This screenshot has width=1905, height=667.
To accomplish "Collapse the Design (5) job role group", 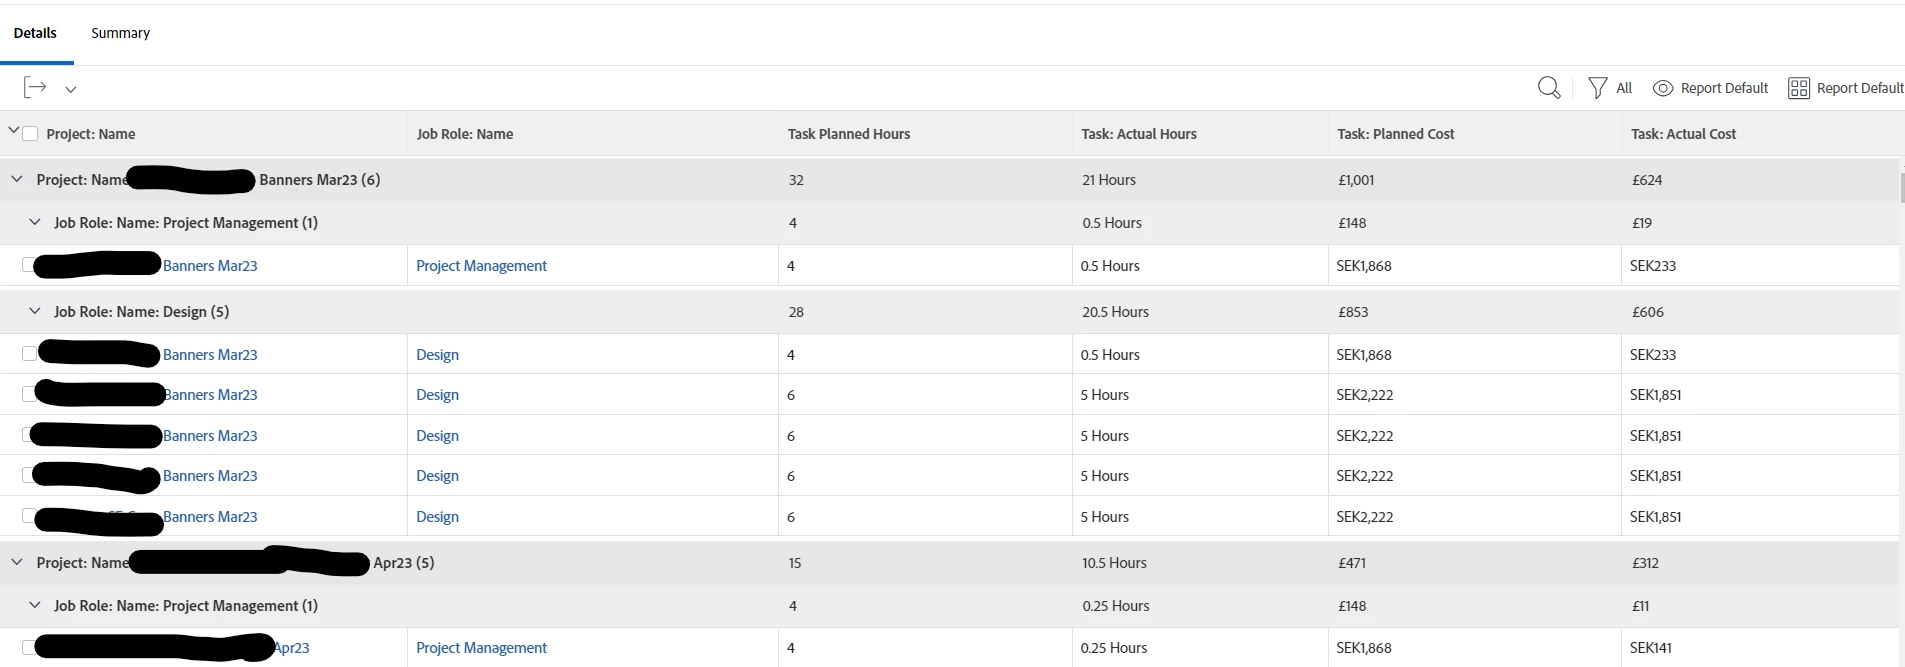I will click(34, 311).
